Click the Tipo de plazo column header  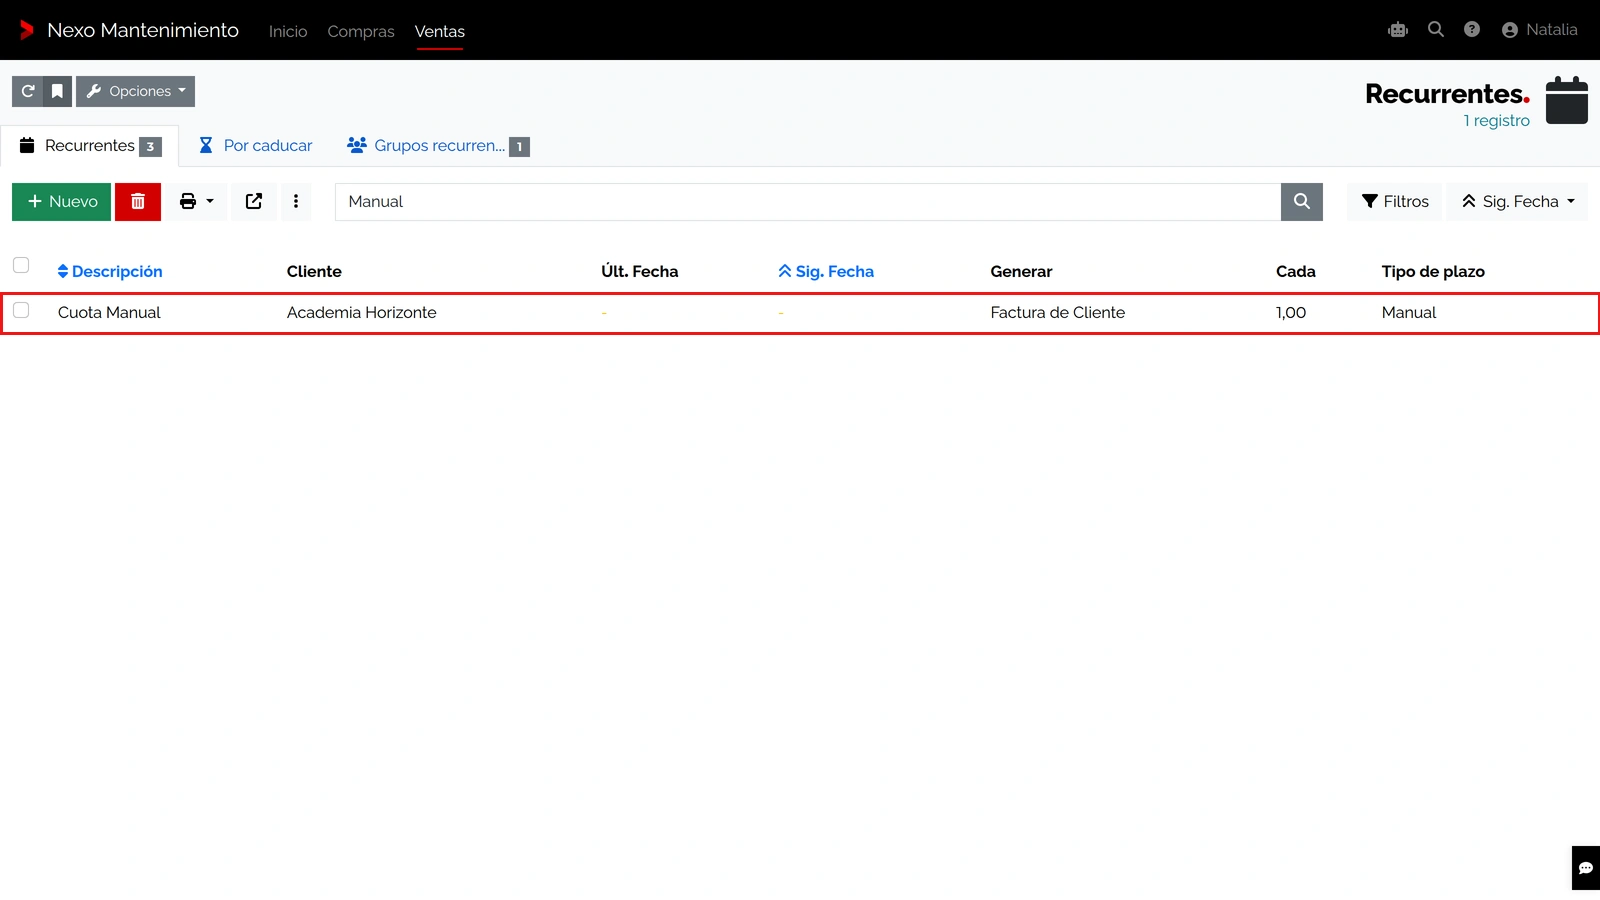(x=1433, y=272)
